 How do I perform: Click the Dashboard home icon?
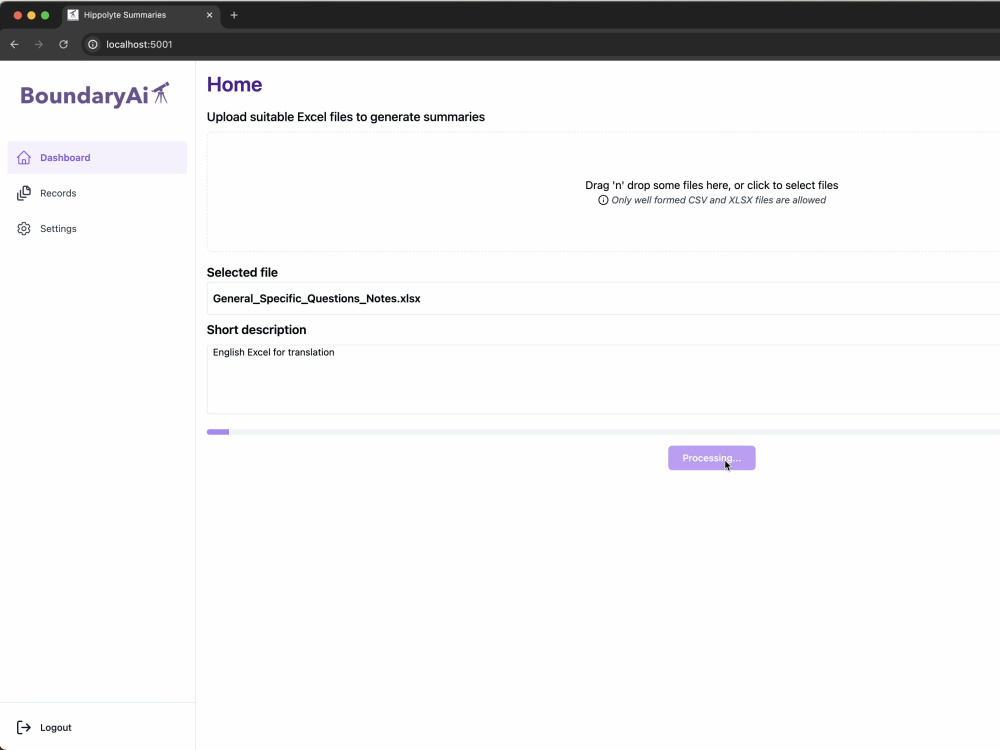pyautogui.click(x=24, y=158)
